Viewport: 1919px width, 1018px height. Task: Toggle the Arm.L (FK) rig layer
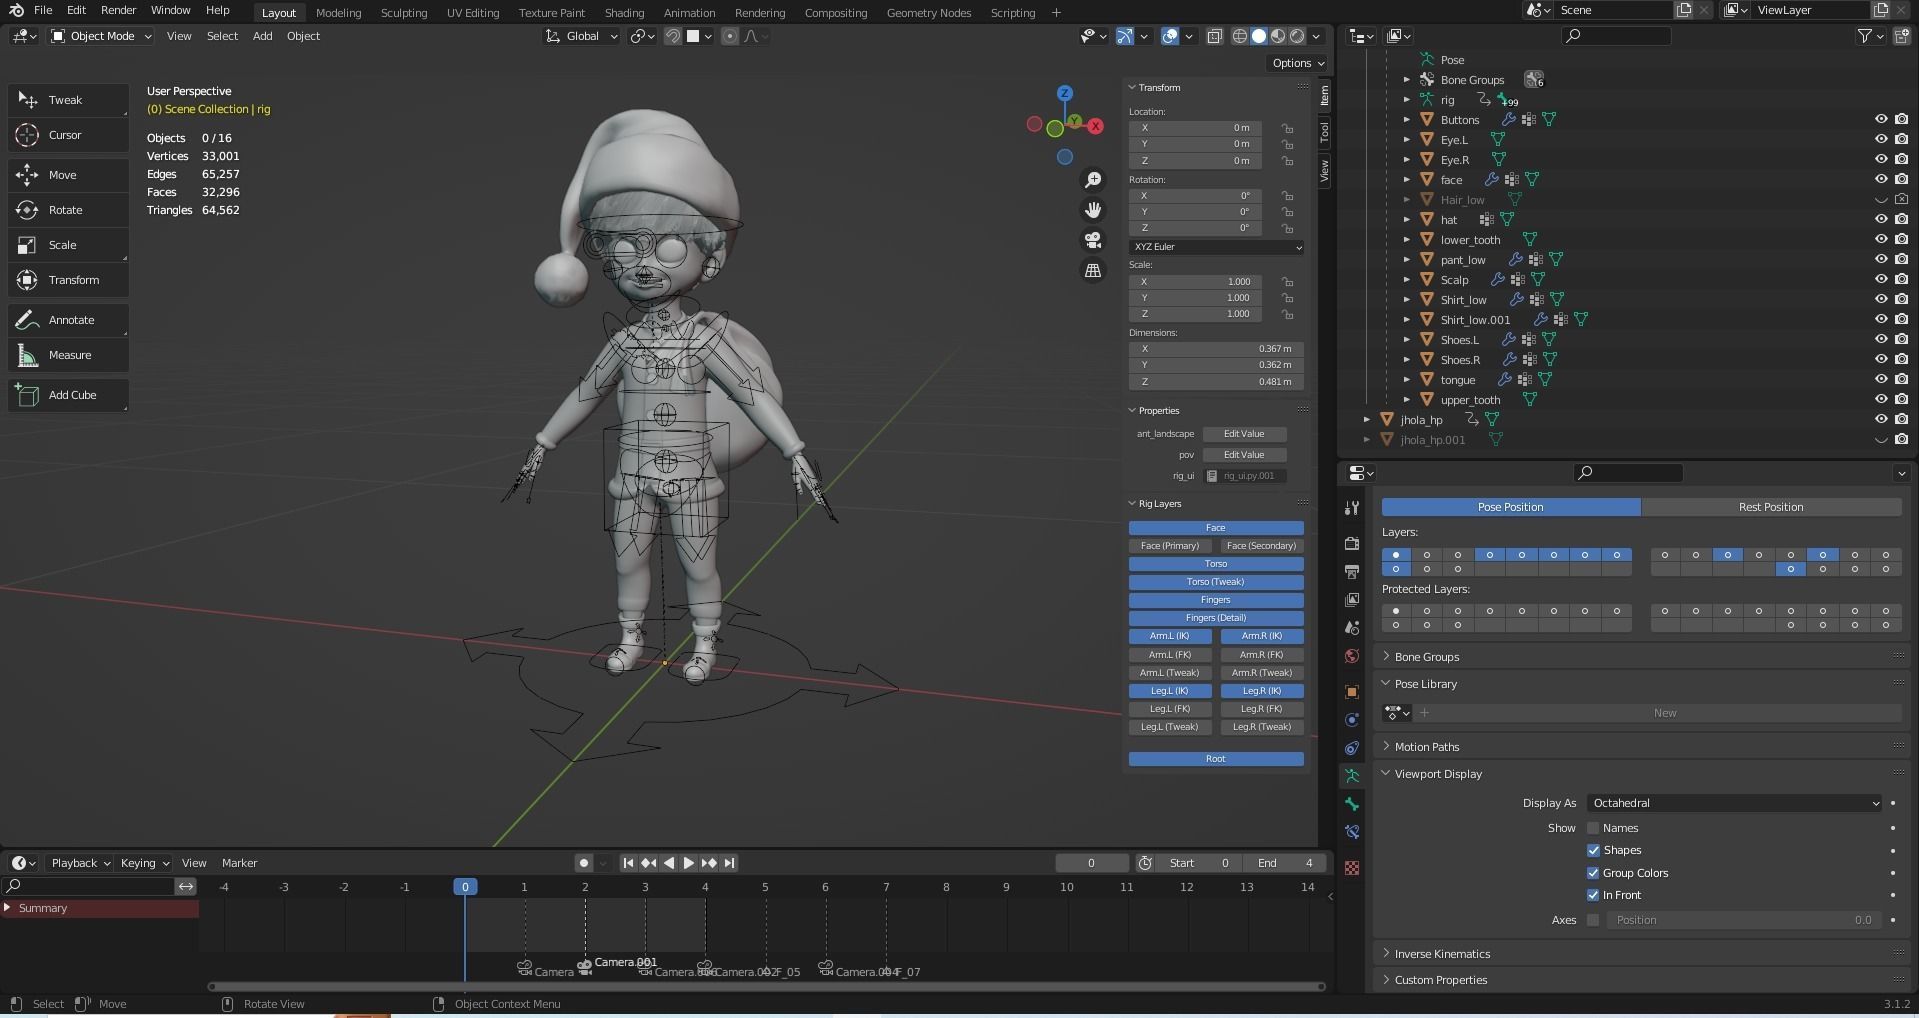click(x=1170, y=655)
